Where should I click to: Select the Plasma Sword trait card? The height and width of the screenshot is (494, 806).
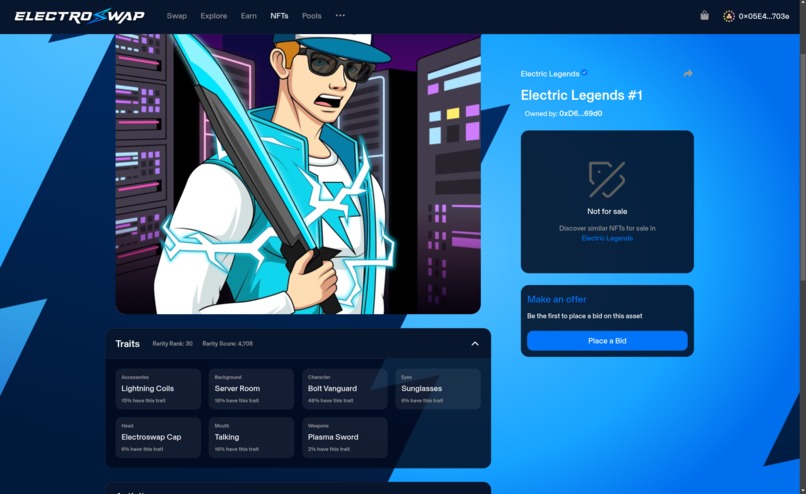[x=345, y=437]
